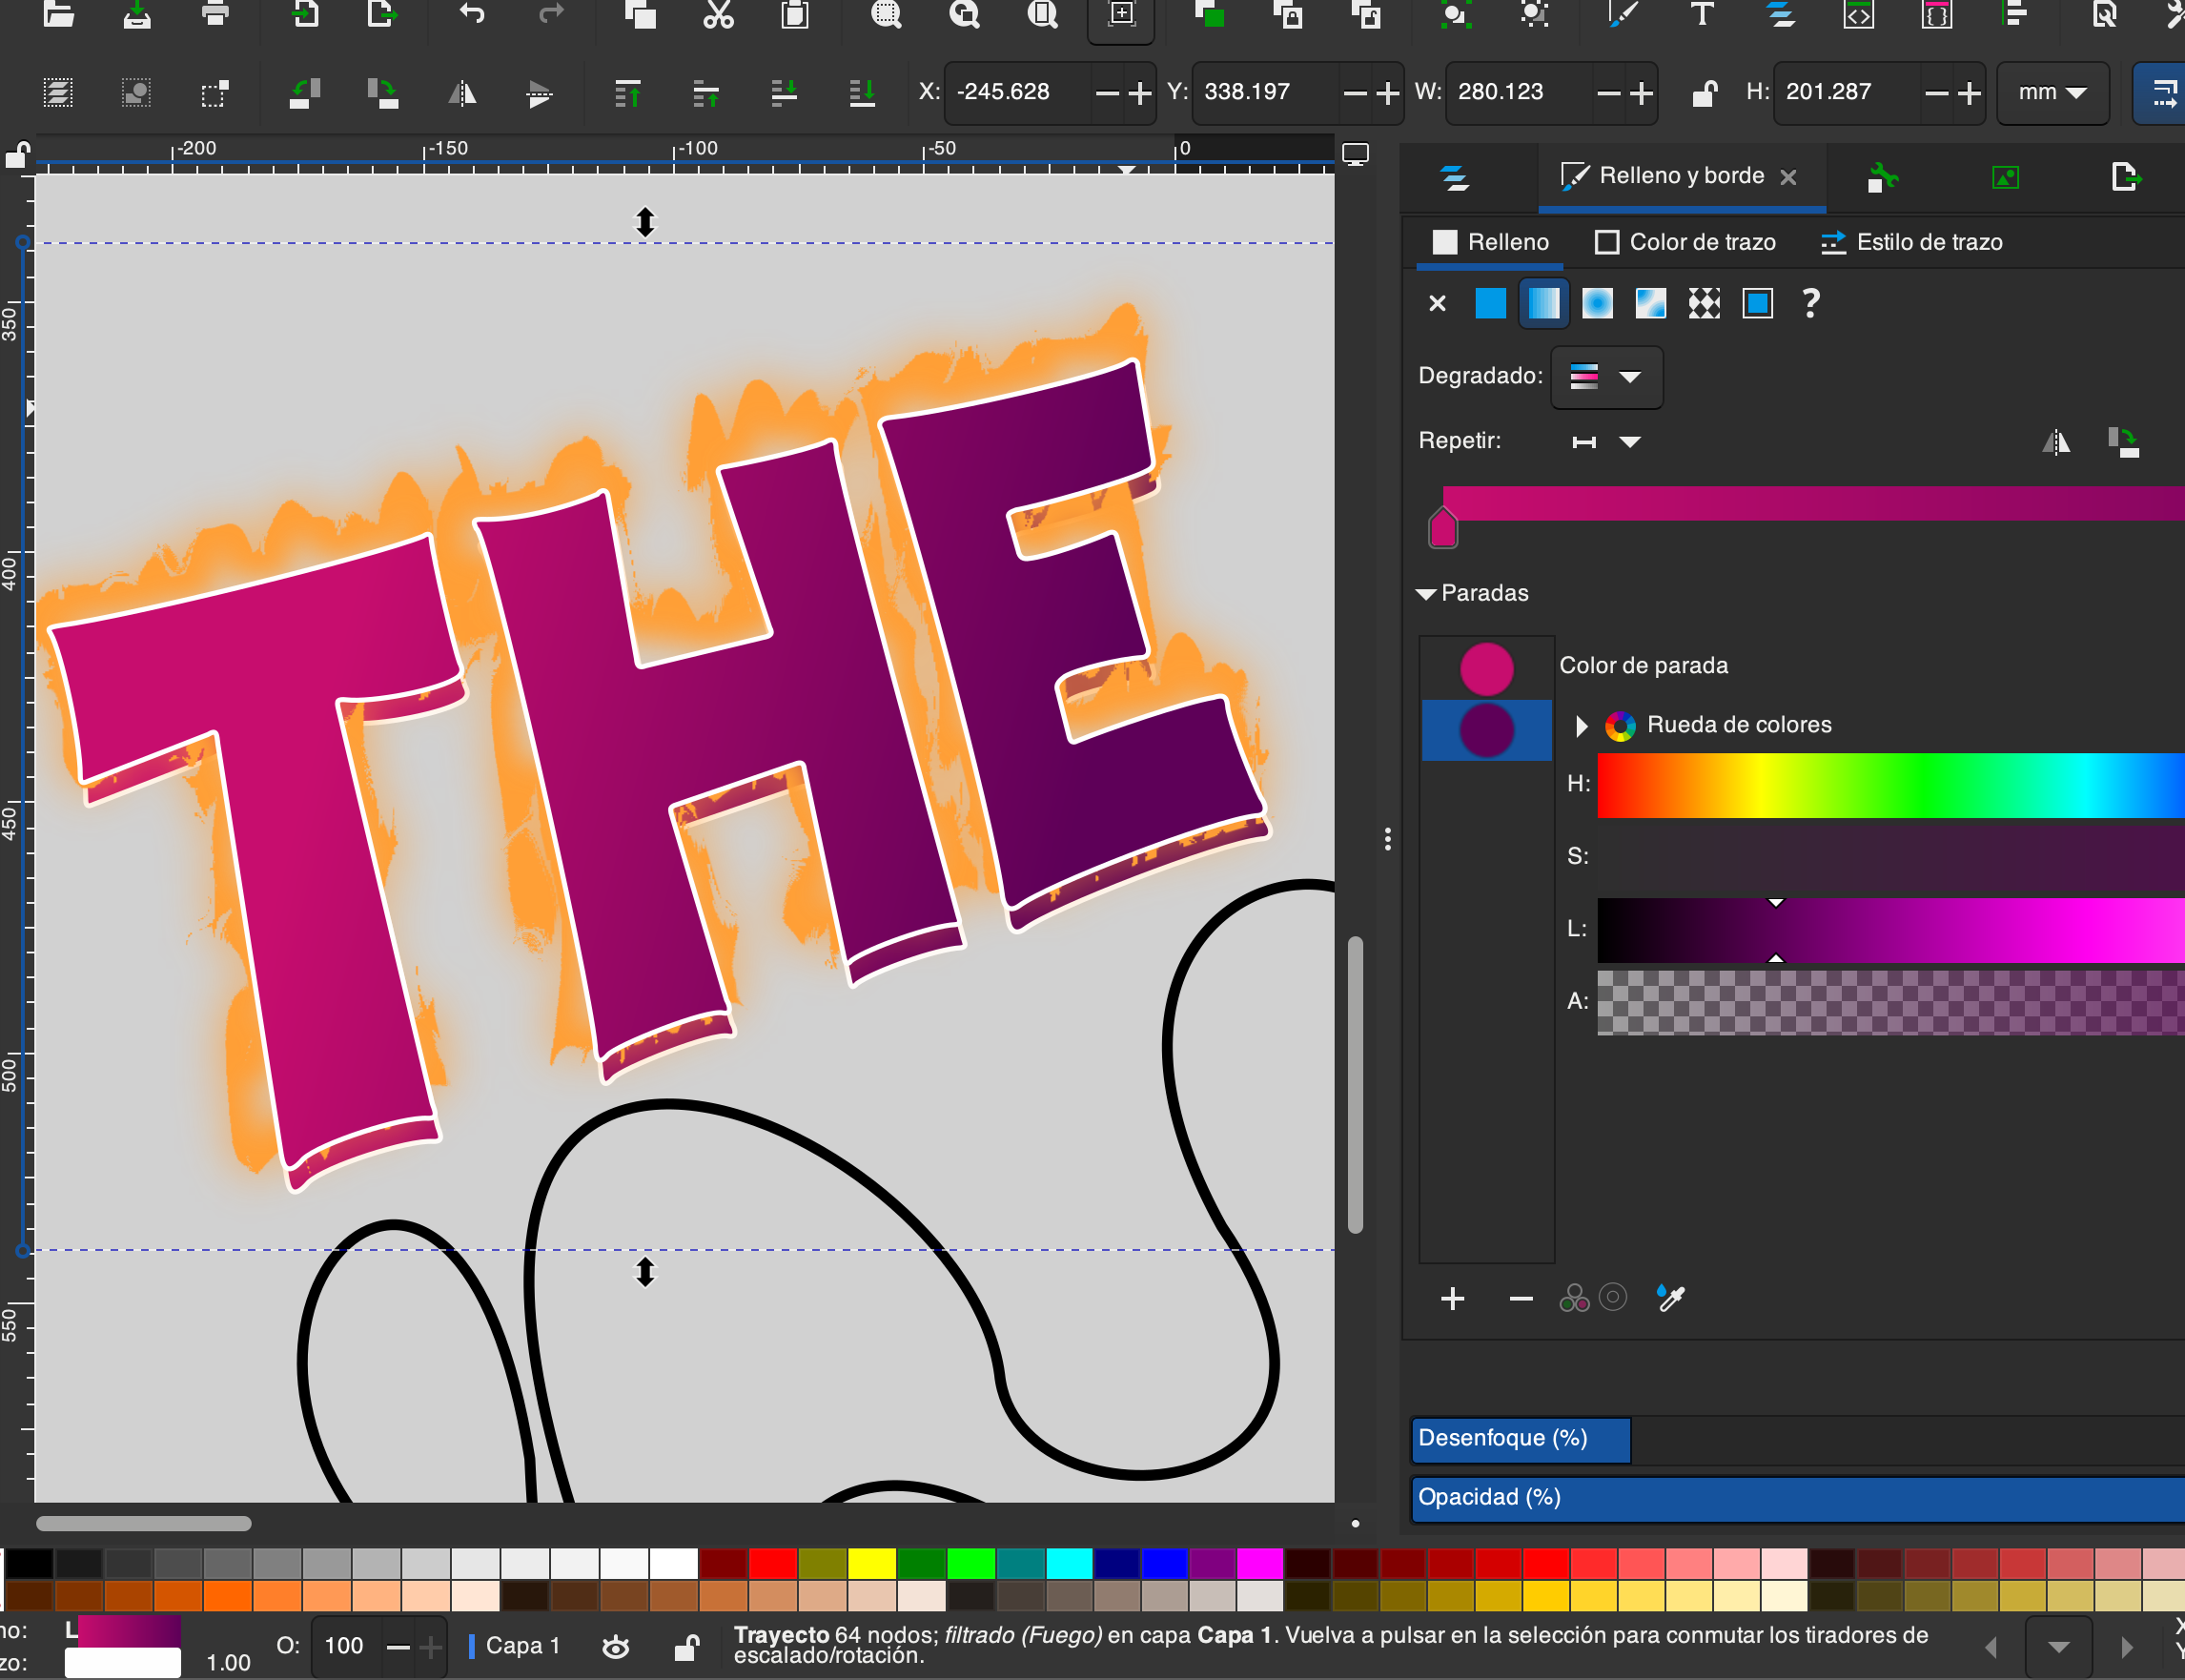This screenshot has width=2185, height=1680.
Task: Open the Export panel tab icon
Action: click(x=2124, y=177)
